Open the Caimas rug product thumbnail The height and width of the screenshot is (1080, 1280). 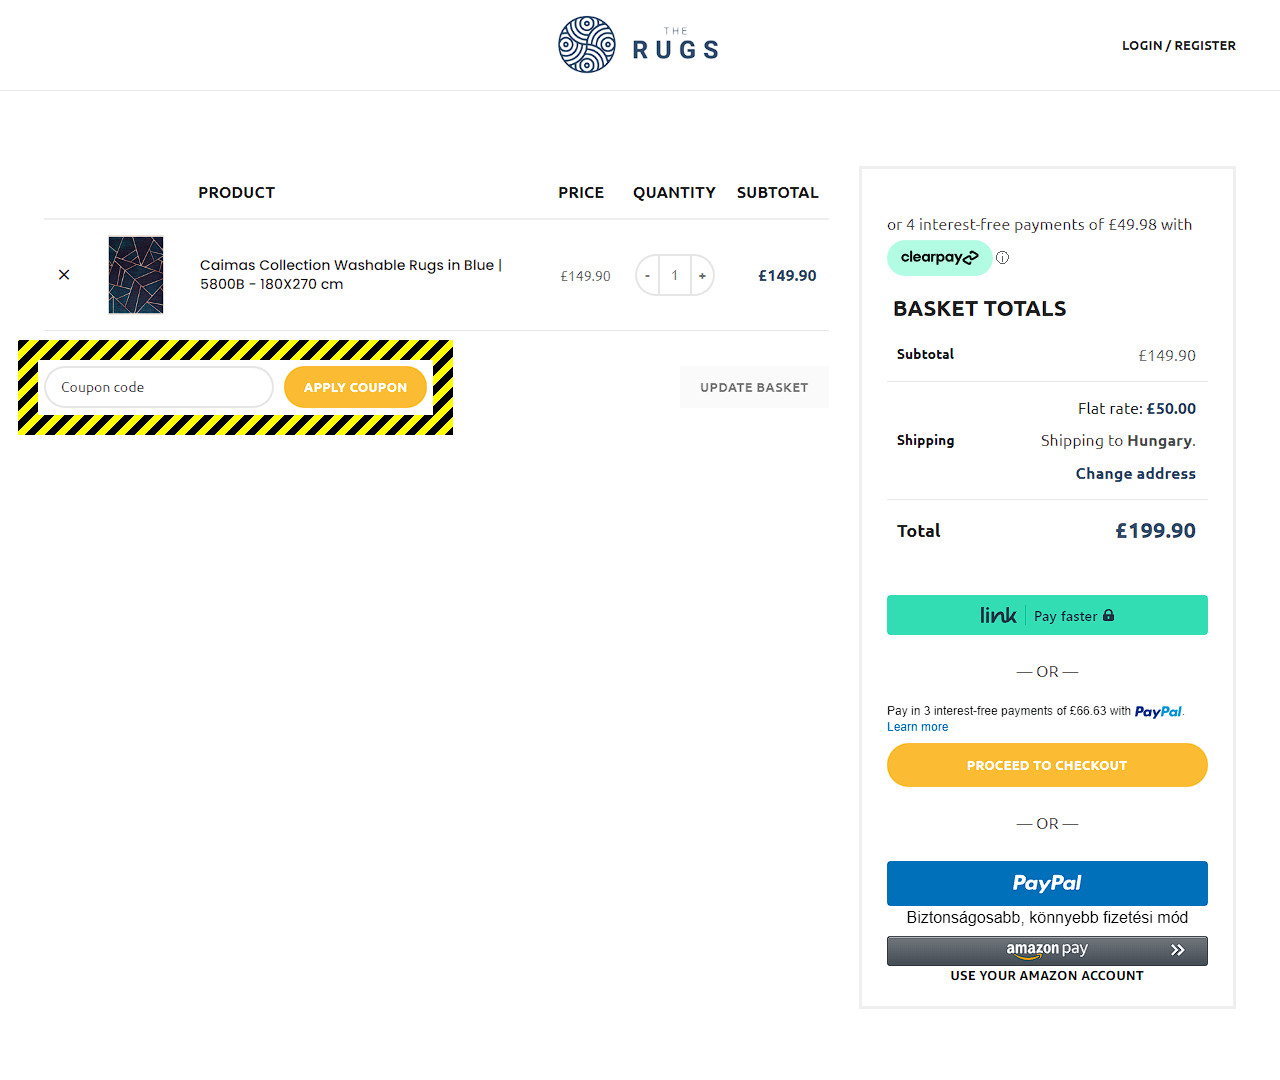point(136,275)
